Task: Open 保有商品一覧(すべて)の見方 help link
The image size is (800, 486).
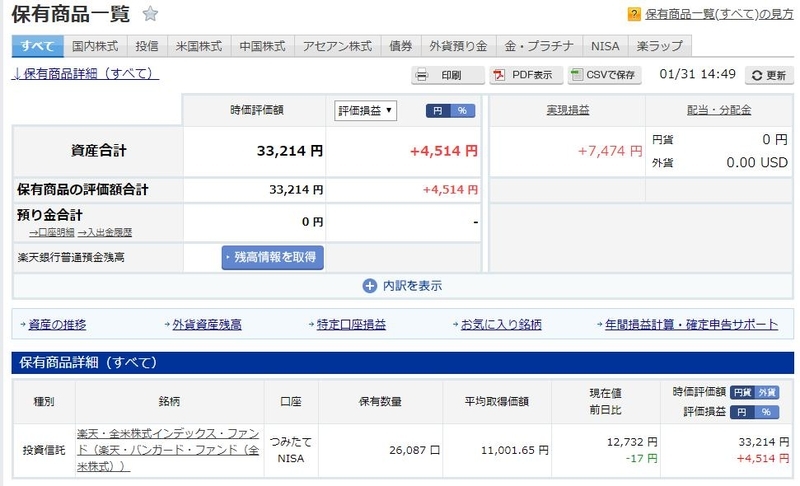Action: 719,14
